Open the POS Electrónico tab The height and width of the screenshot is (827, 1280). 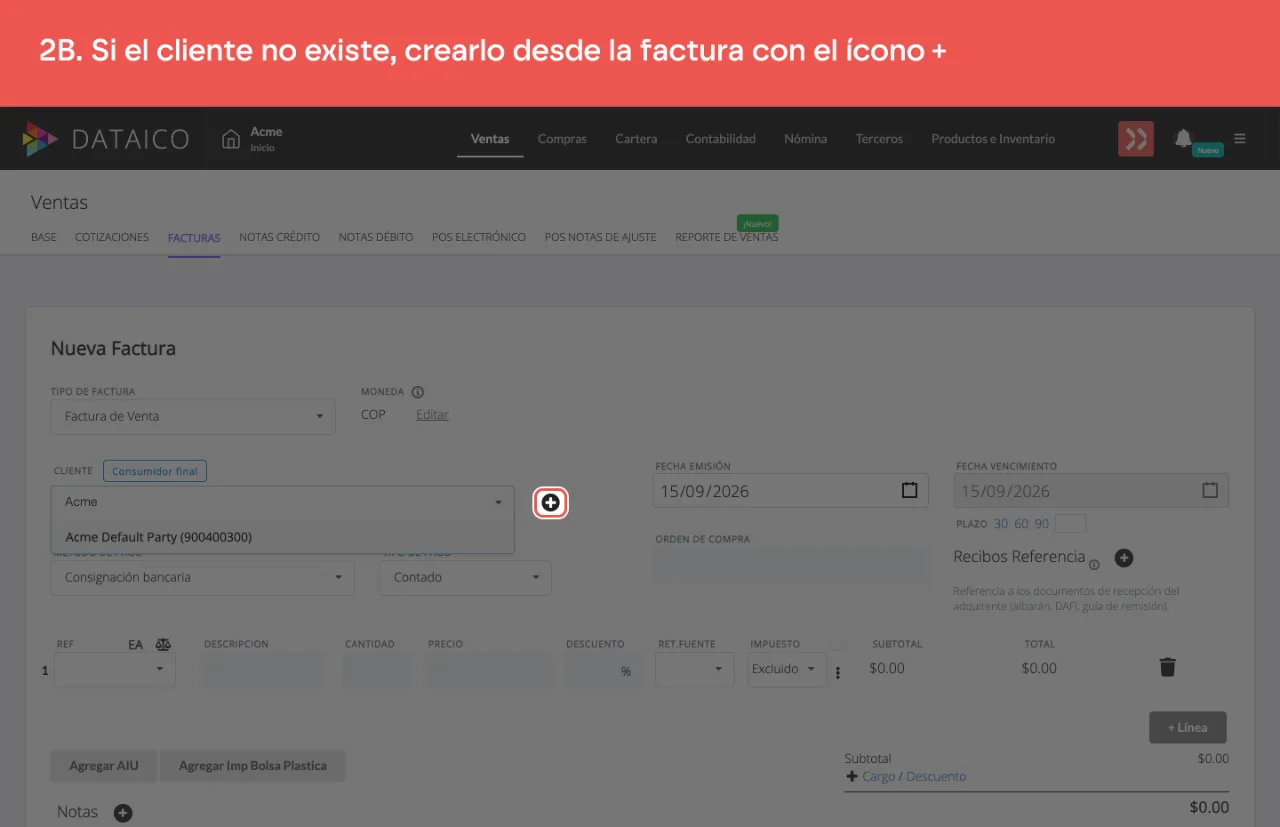point(479,238)
